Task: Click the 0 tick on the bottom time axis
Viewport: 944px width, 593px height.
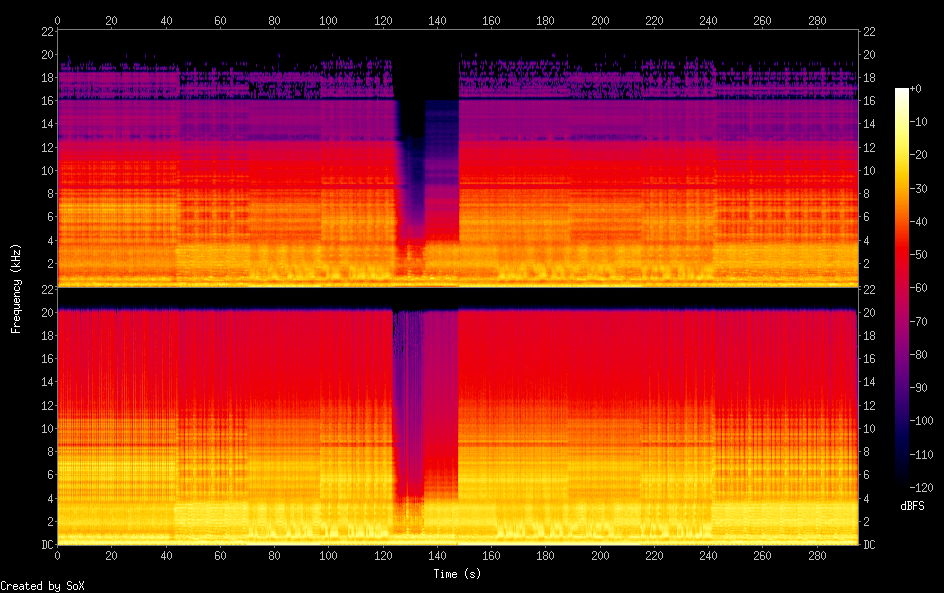Action: pyautogui.click(x=58, y=556)
